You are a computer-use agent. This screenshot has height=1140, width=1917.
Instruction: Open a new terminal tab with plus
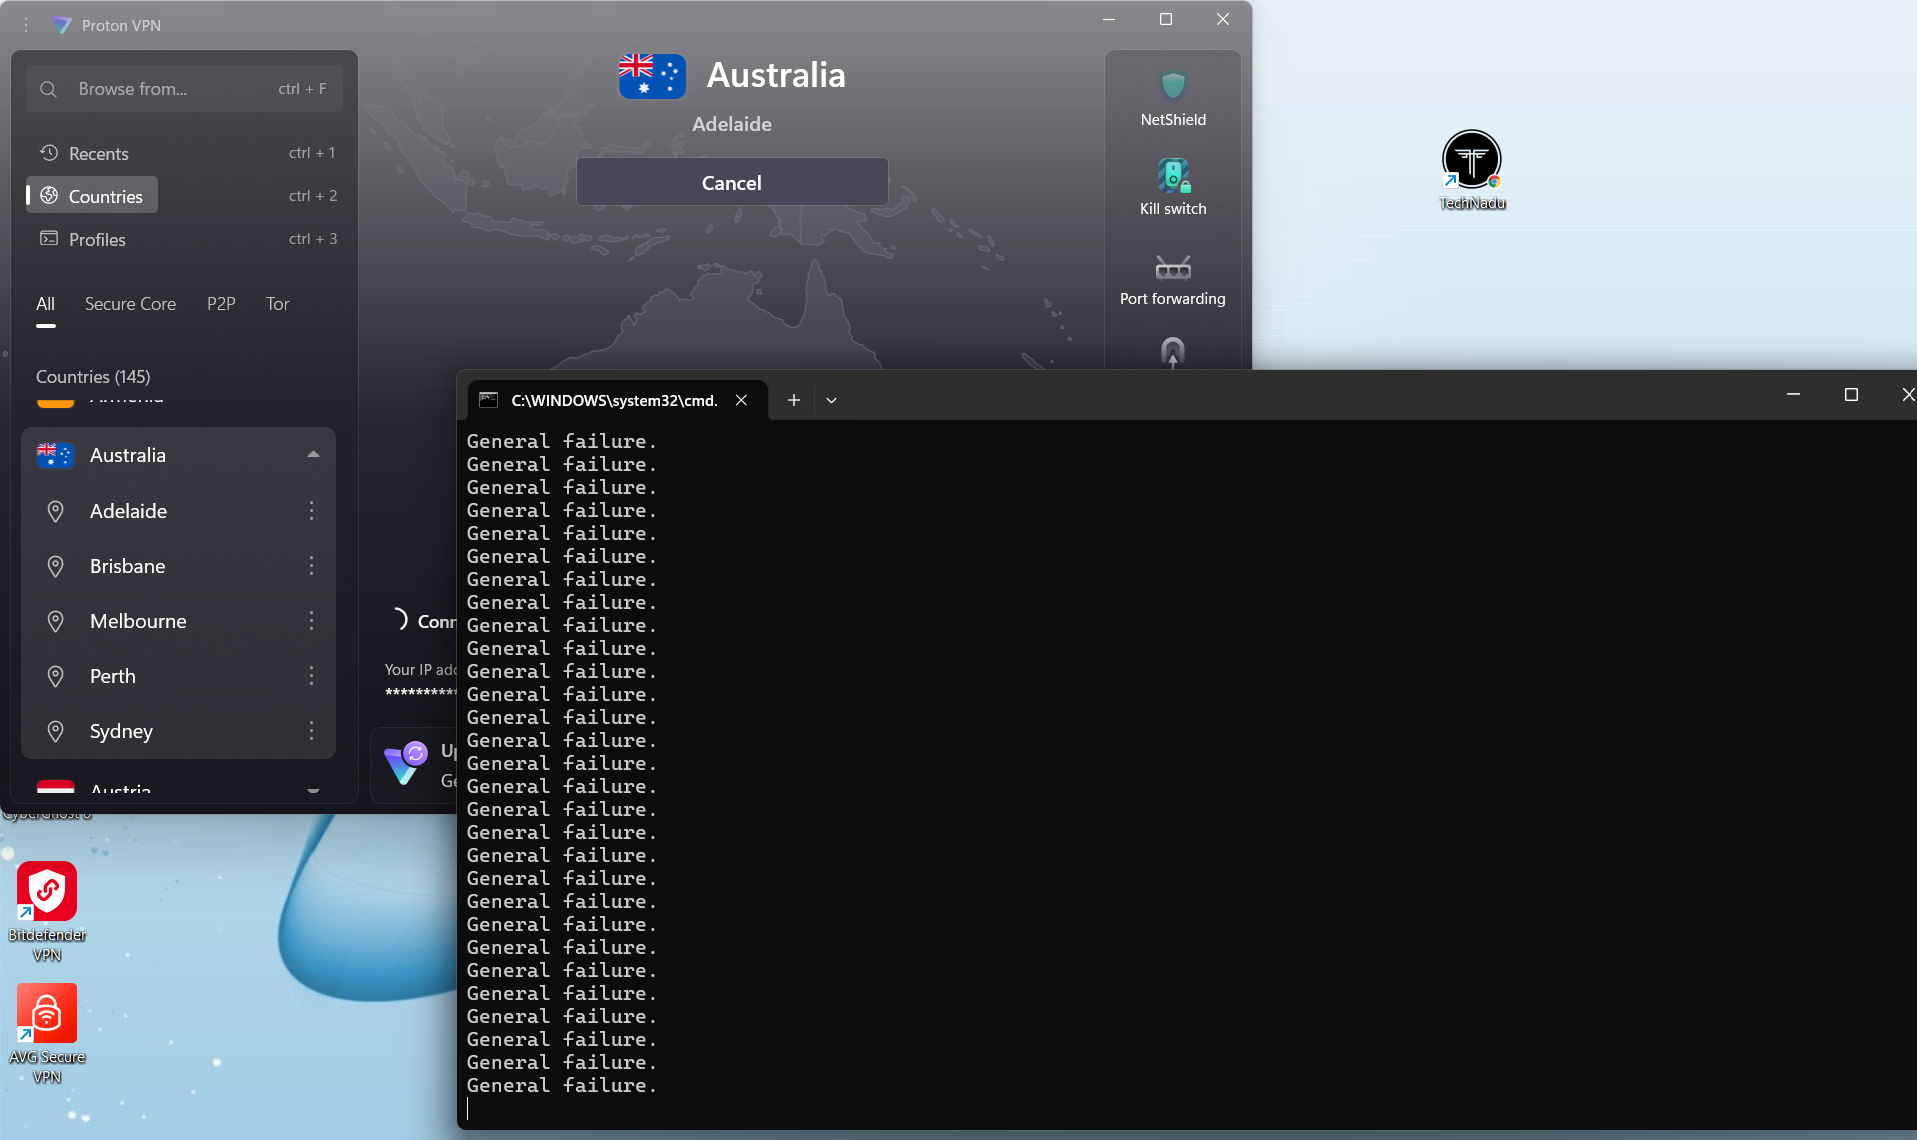coord(793,400)
